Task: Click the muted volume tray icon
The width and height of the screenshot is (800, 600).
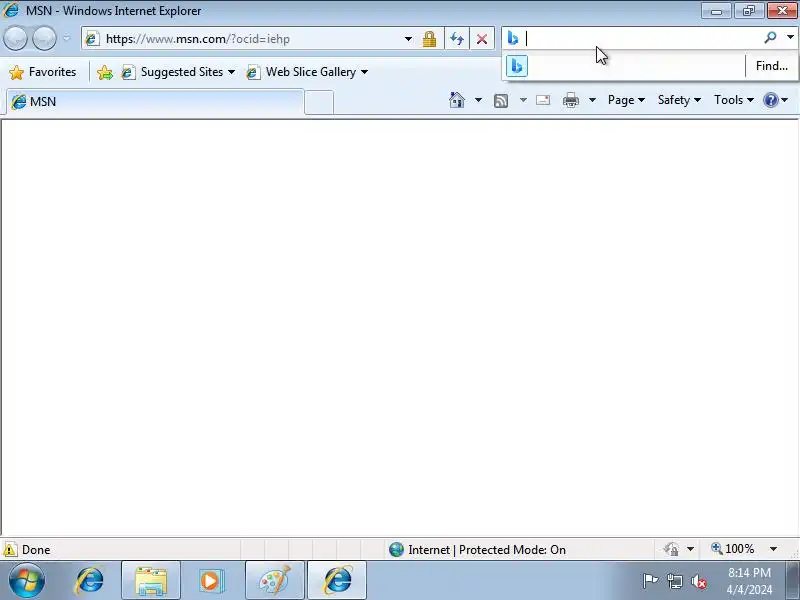Action: (699, 581)
